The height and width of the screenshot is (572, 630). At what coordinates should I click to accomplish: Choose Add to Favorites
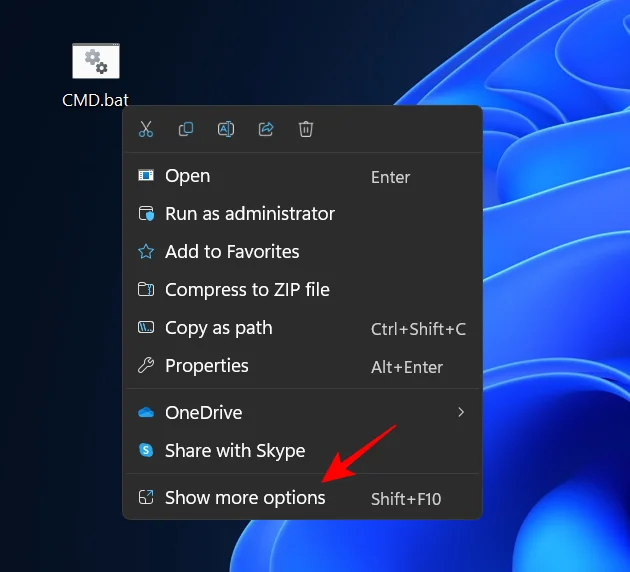point(302,252)
